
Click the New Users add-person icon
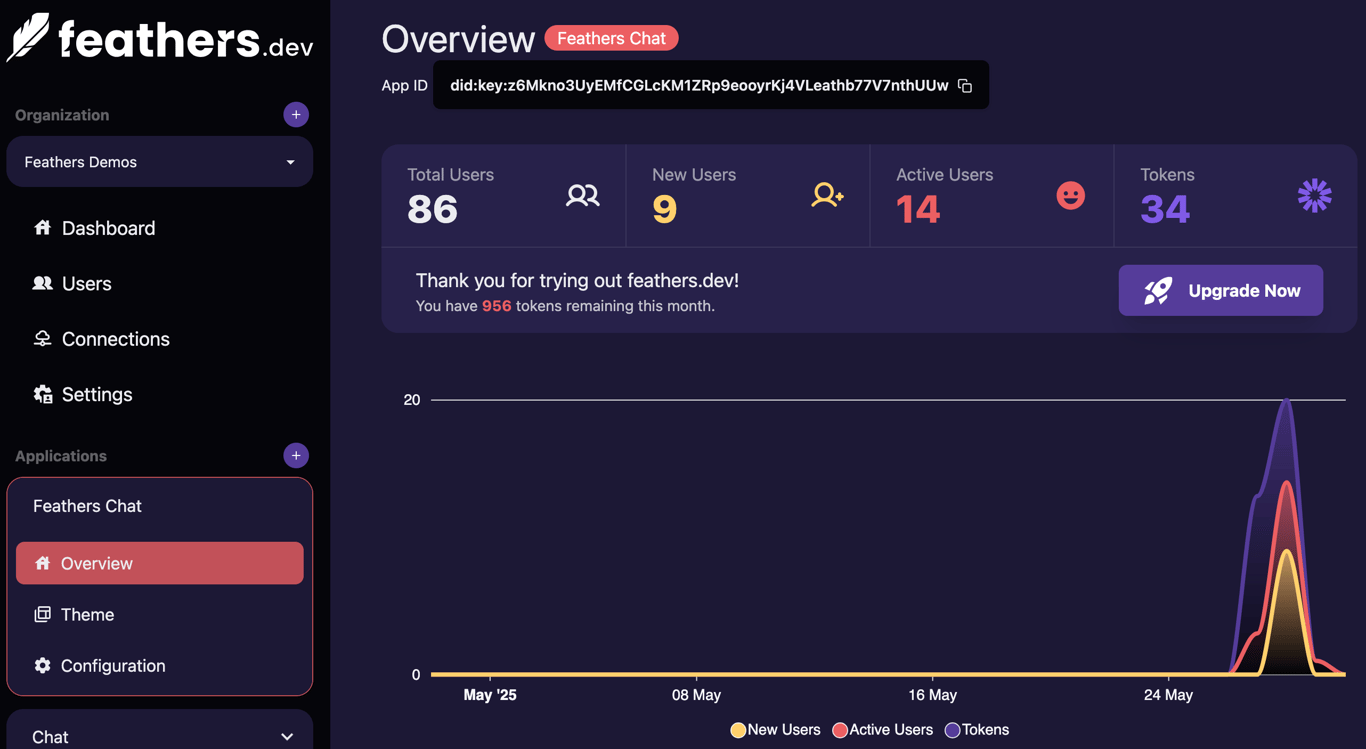pyautogui.click(x=827, y=195)
